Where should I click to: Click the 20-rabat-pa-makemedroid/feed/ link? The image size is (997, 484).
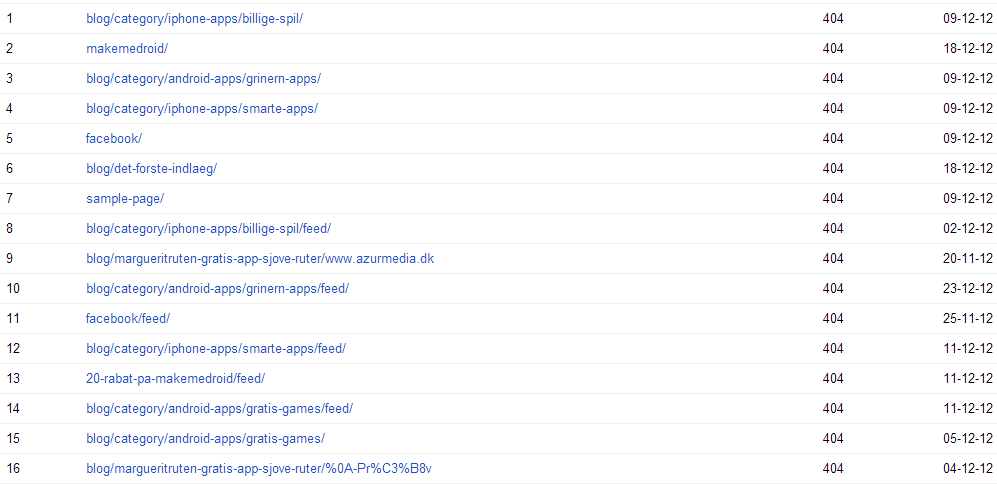(175, 378)
